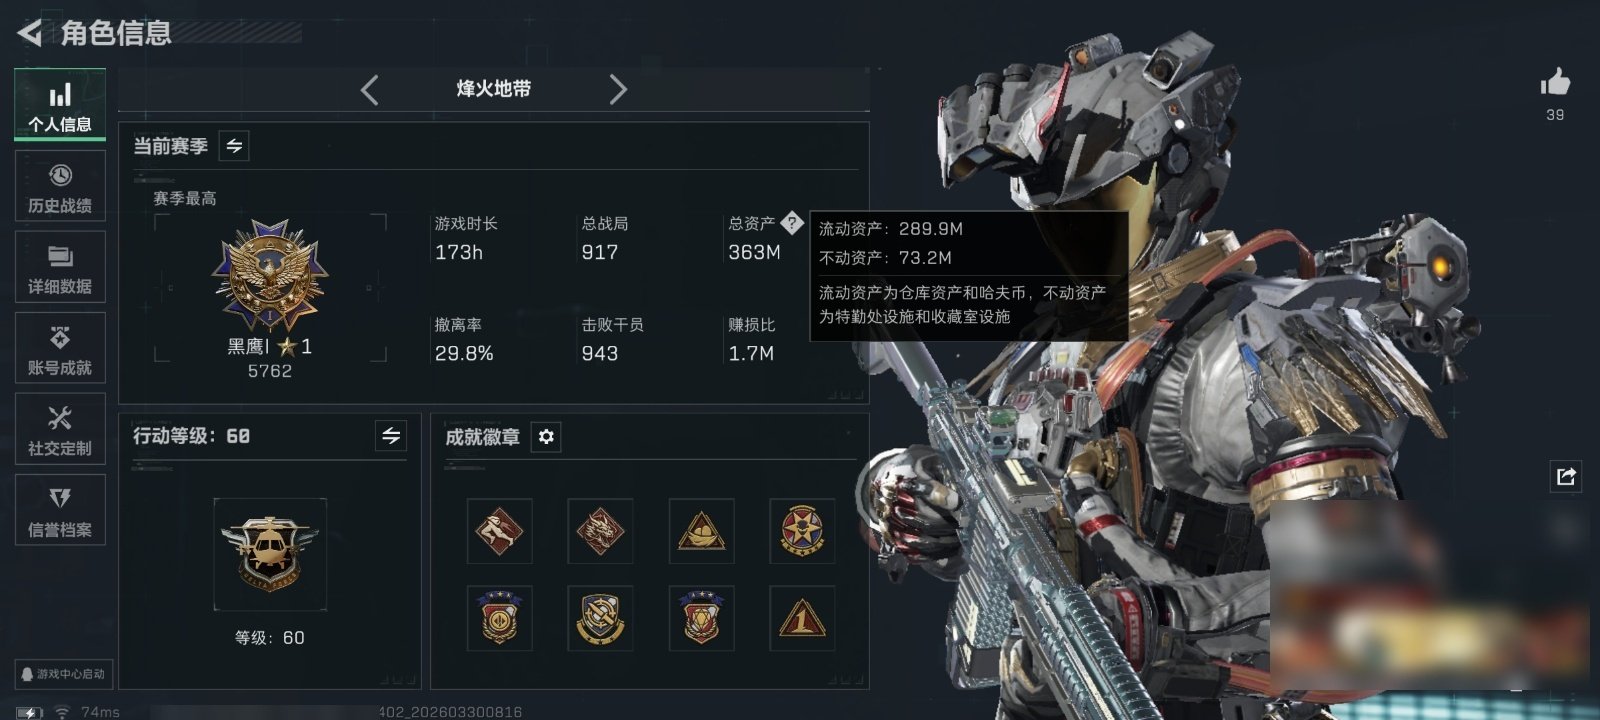
Task: Select the triangle number-one achievement badge
Action: (x=801, y=618)
